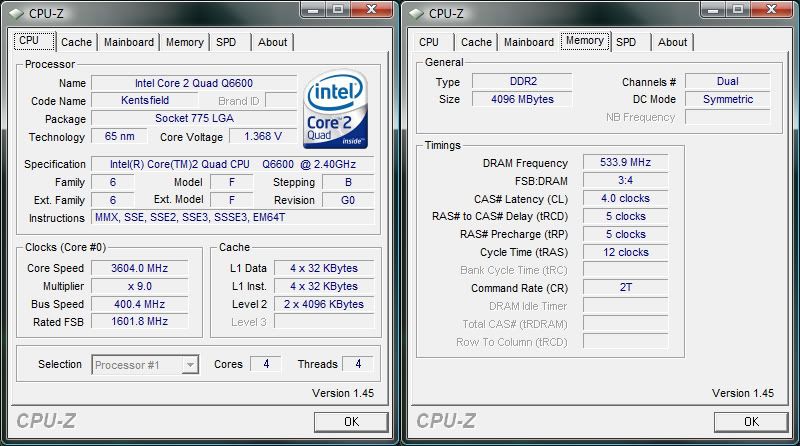Click the empty Brand ID field
The height and width of the screenshot is (446, 800).
point(281,101)
